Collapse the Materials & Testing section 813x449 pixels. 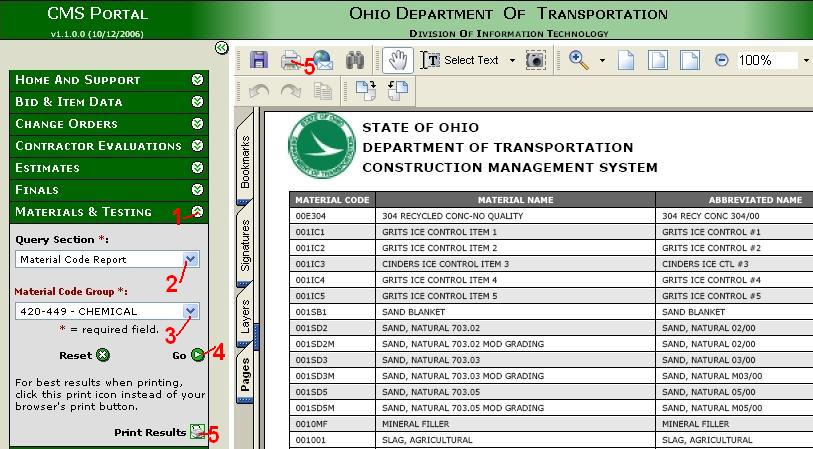(198, 211)
